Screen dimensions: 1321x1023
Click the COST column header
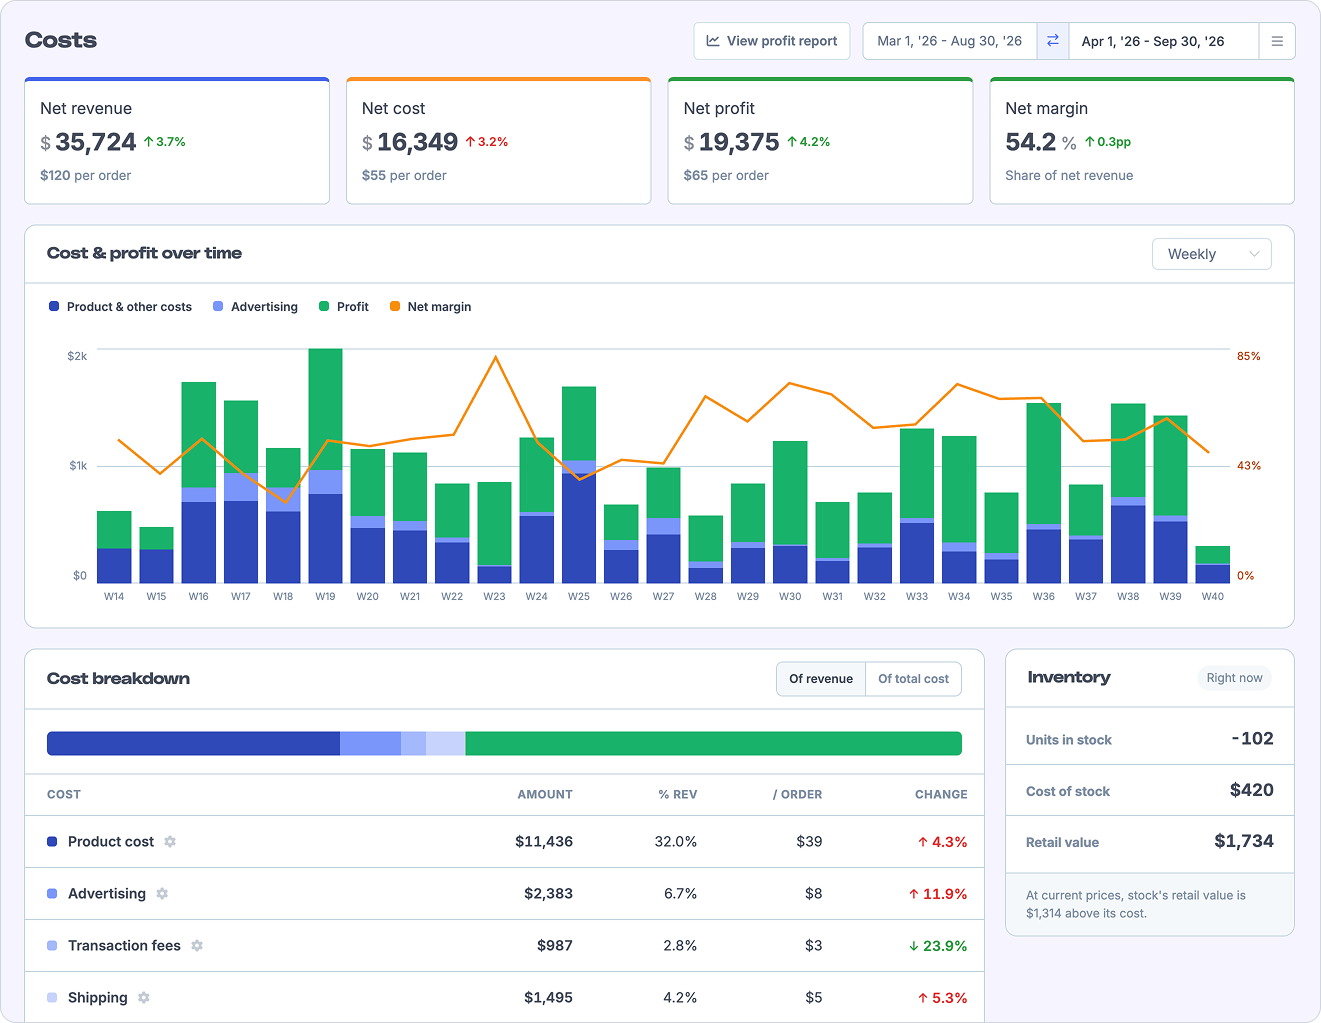64,795
